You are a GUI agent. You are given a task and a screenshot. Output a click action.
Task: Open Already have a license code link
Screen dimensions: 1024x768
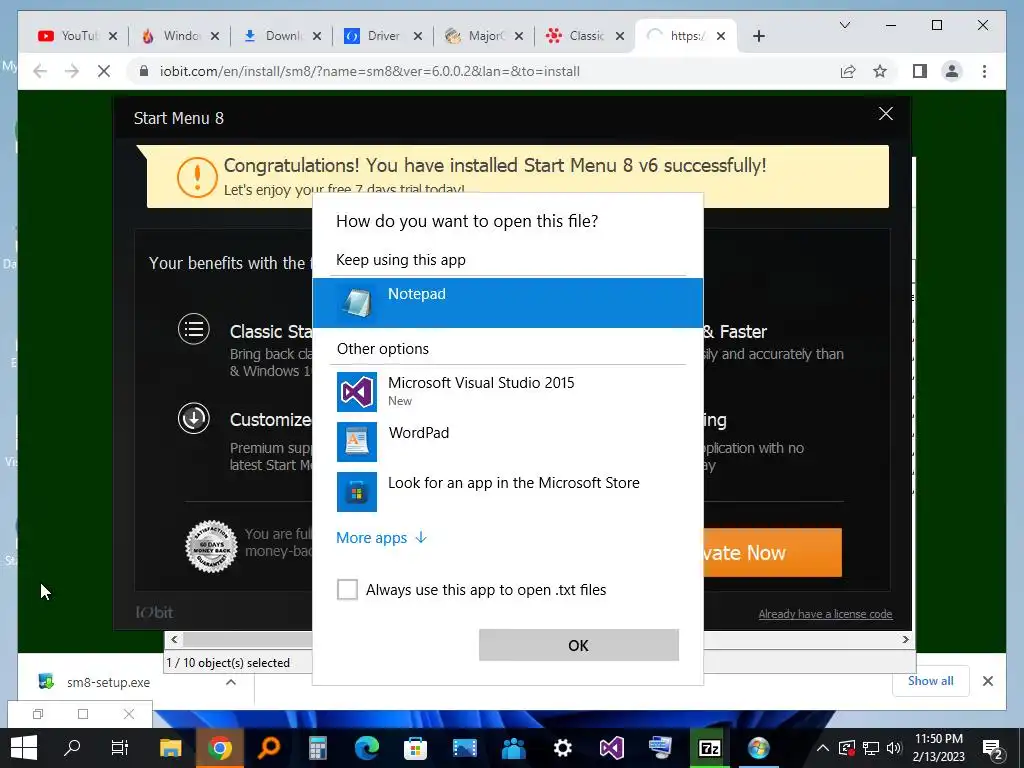[825, 614]
